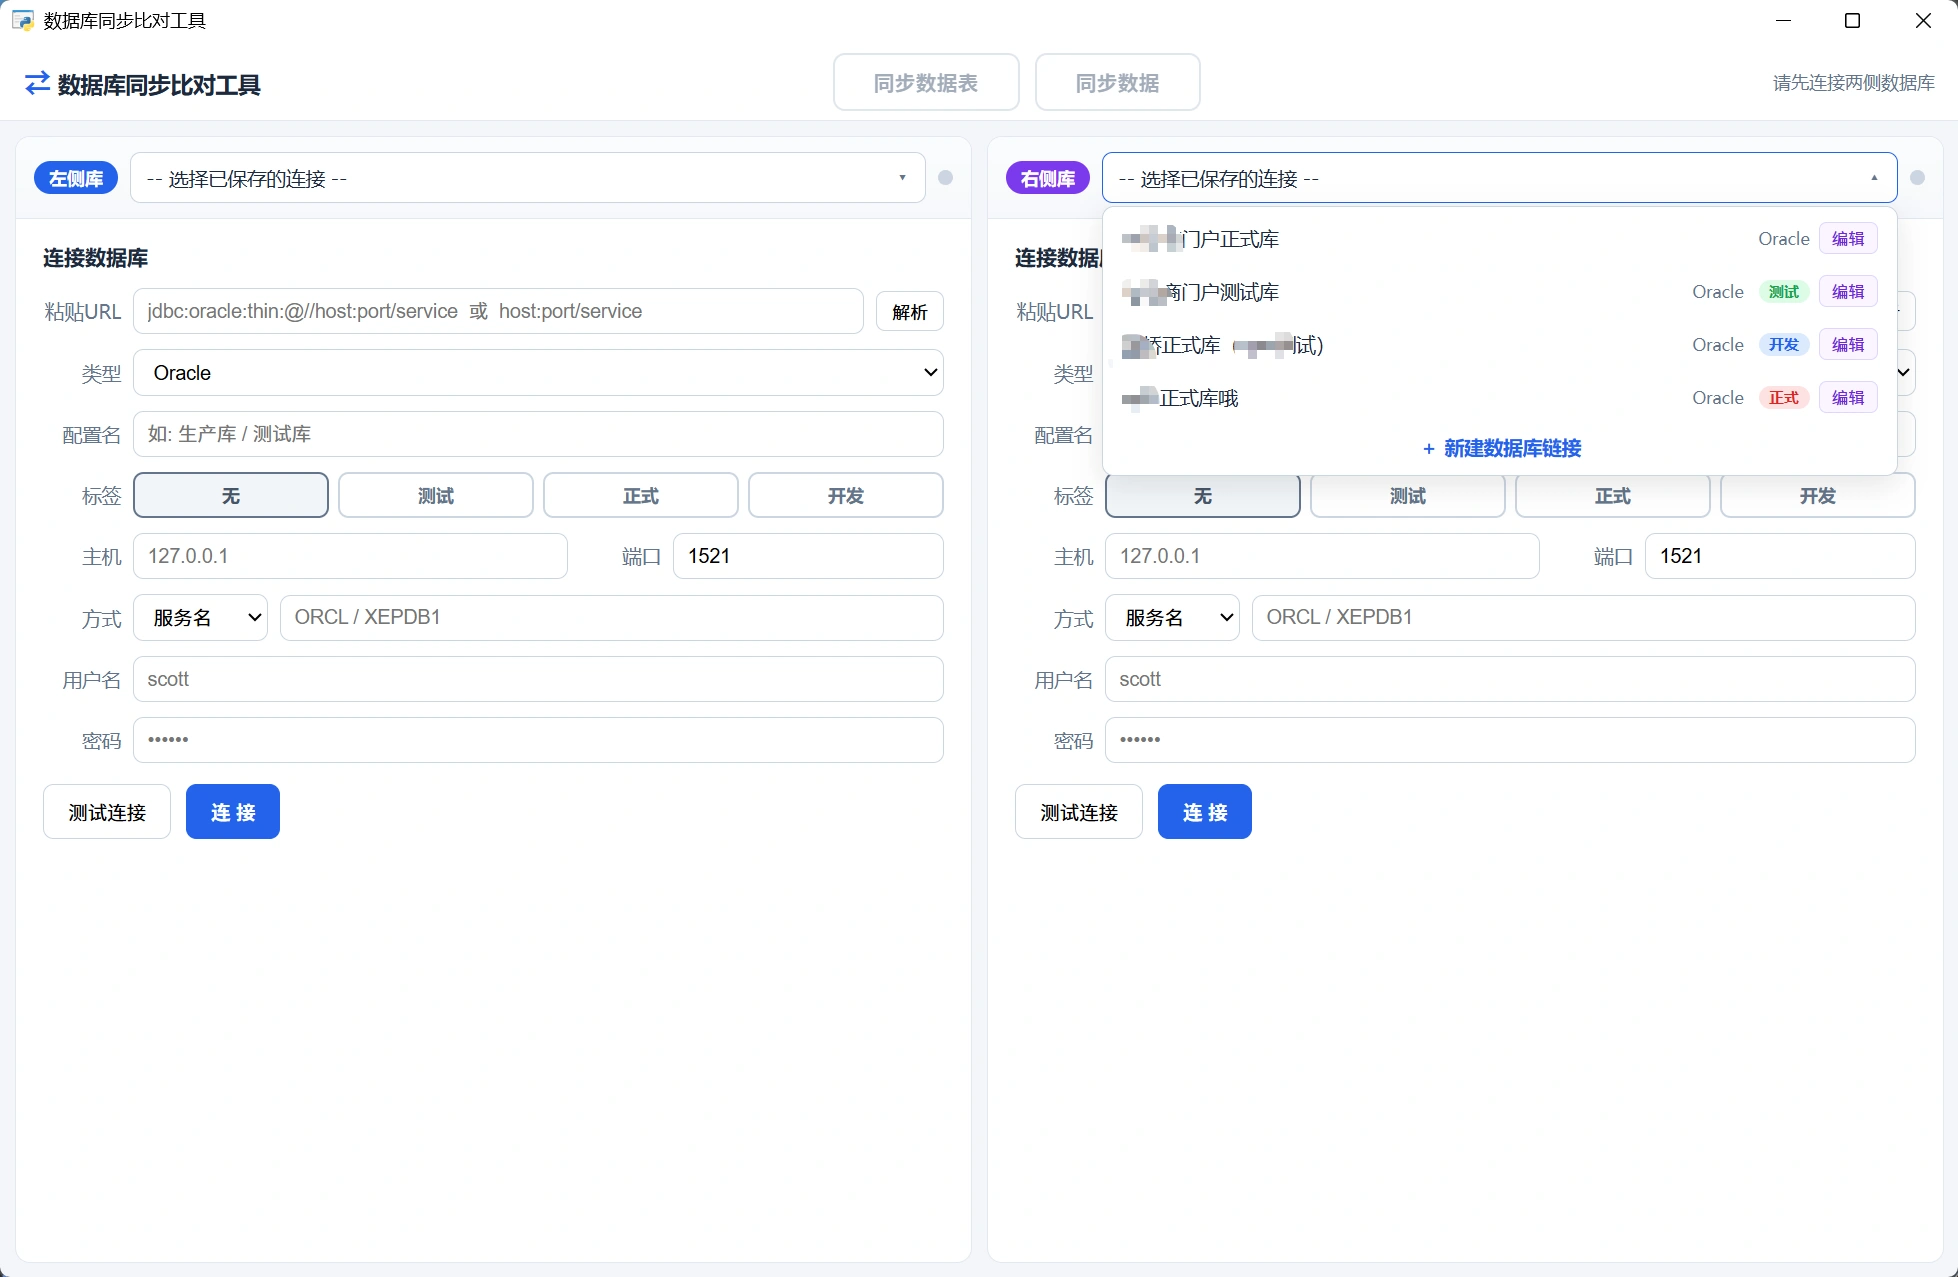
Task: Click 测试连接 in the left panel
Action: point(107,812)
